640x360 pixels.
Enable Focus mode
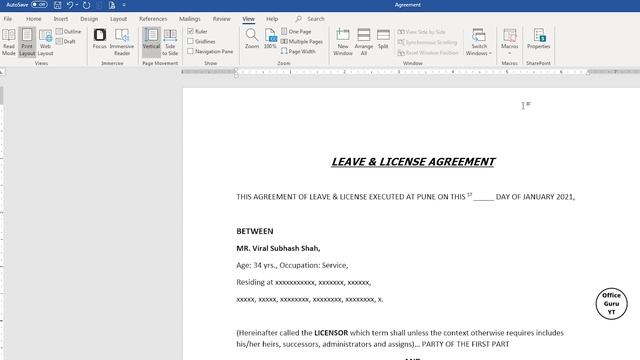(x=100, y=39)
